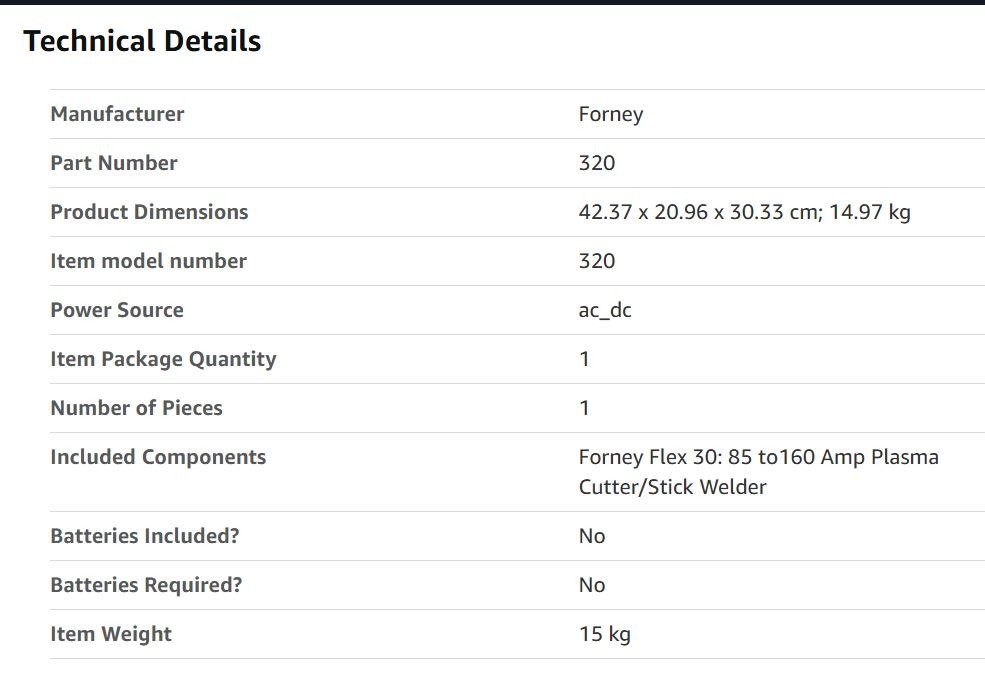The image size is (985, 697).
Task: Click the 'ac_dc' power source value
Action: (x=605, y=310)
